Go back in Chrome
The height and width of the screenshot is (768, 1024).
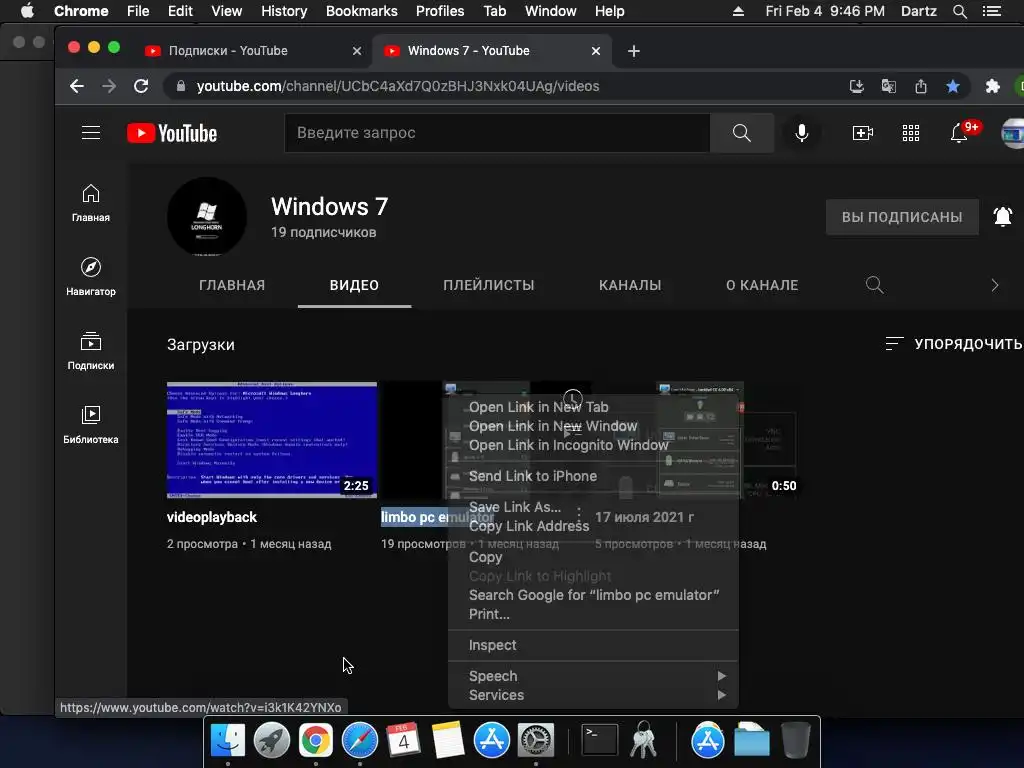tap(77, 86)
